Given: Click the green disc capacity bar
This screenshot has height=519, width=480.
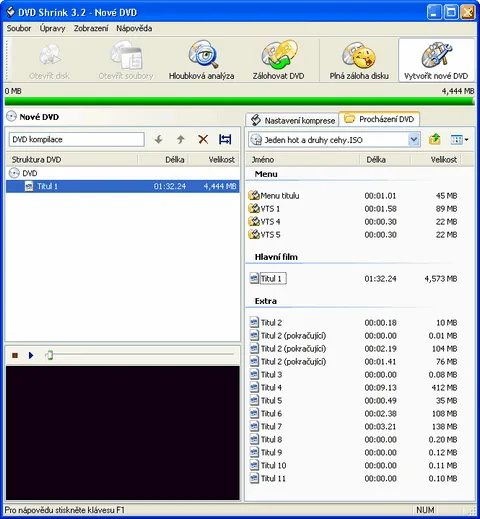Looking at the screenshot, I should 239,101.
